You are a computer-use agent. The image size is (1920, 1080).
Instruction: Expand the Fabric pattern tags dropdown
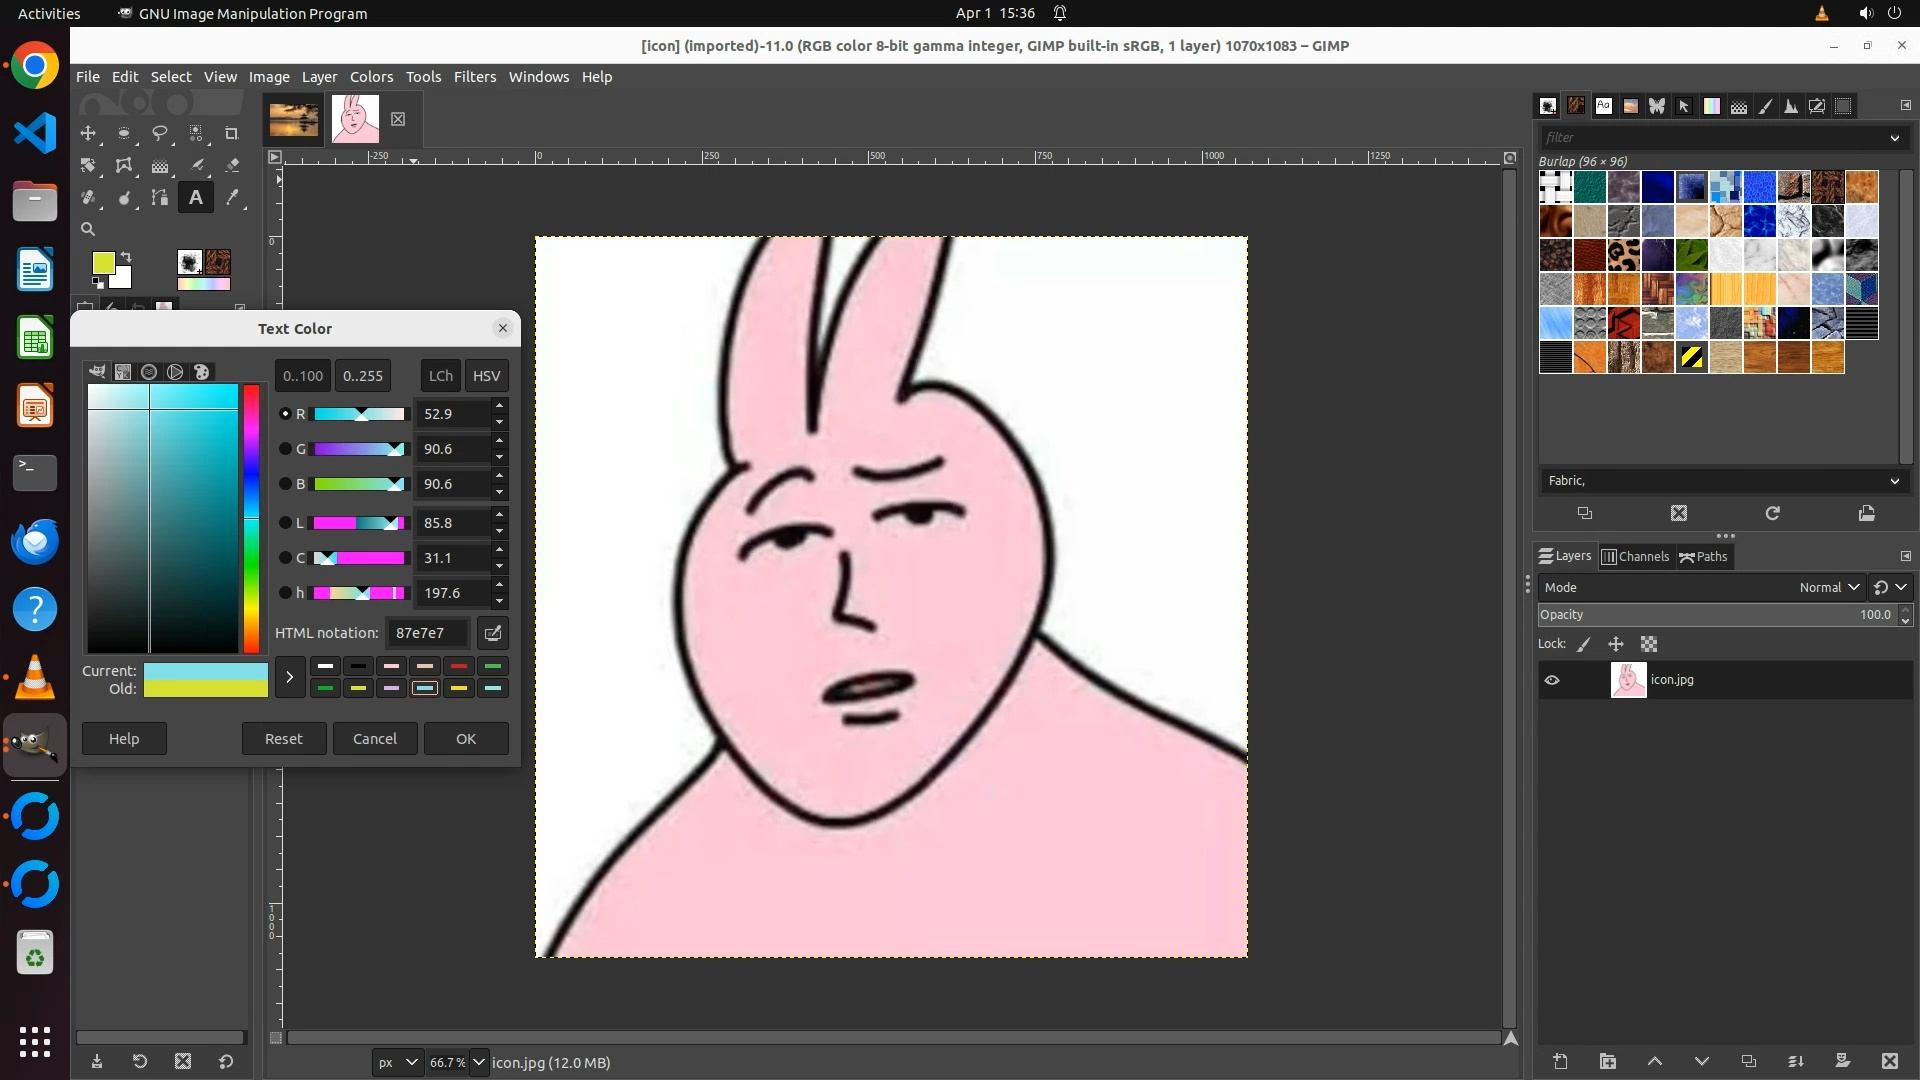point(1894,481)
